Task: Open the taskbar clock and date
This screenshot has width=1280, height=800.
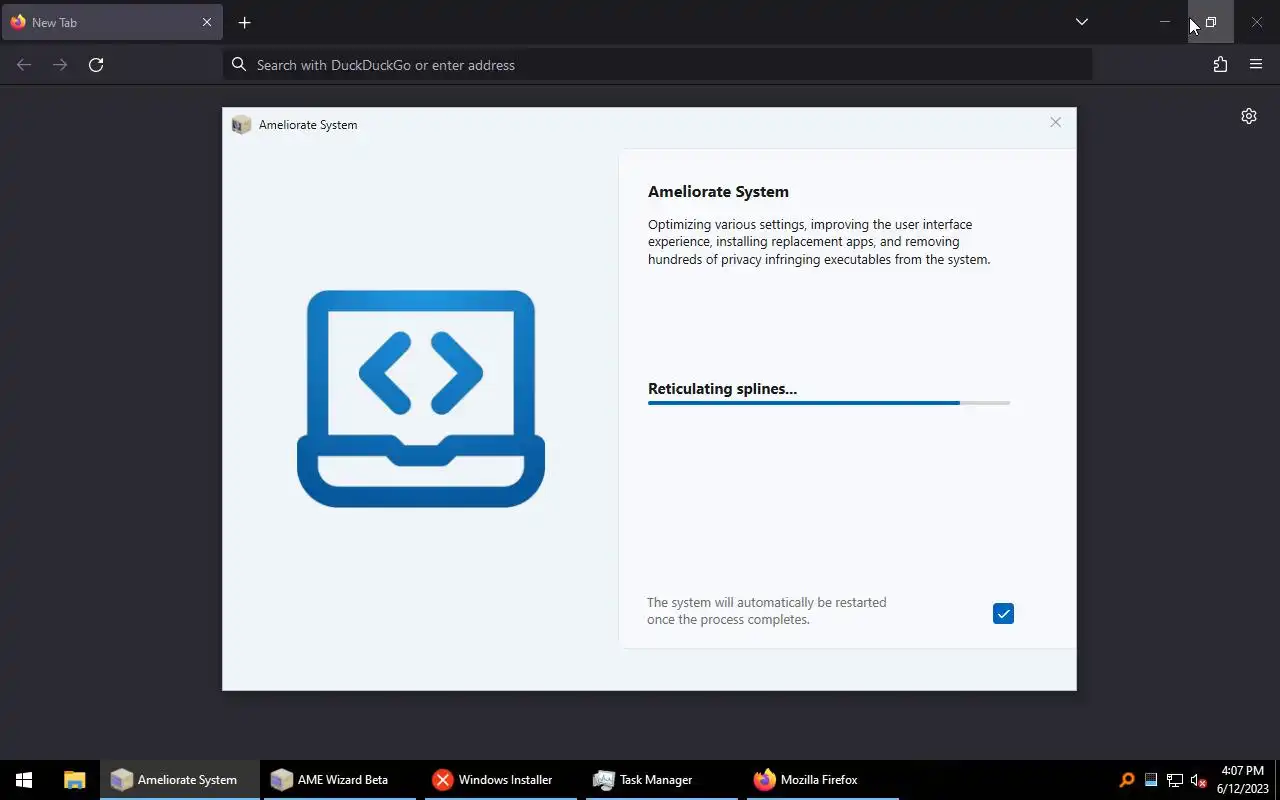Action: pyautogui.click(x=1243, y=780)
